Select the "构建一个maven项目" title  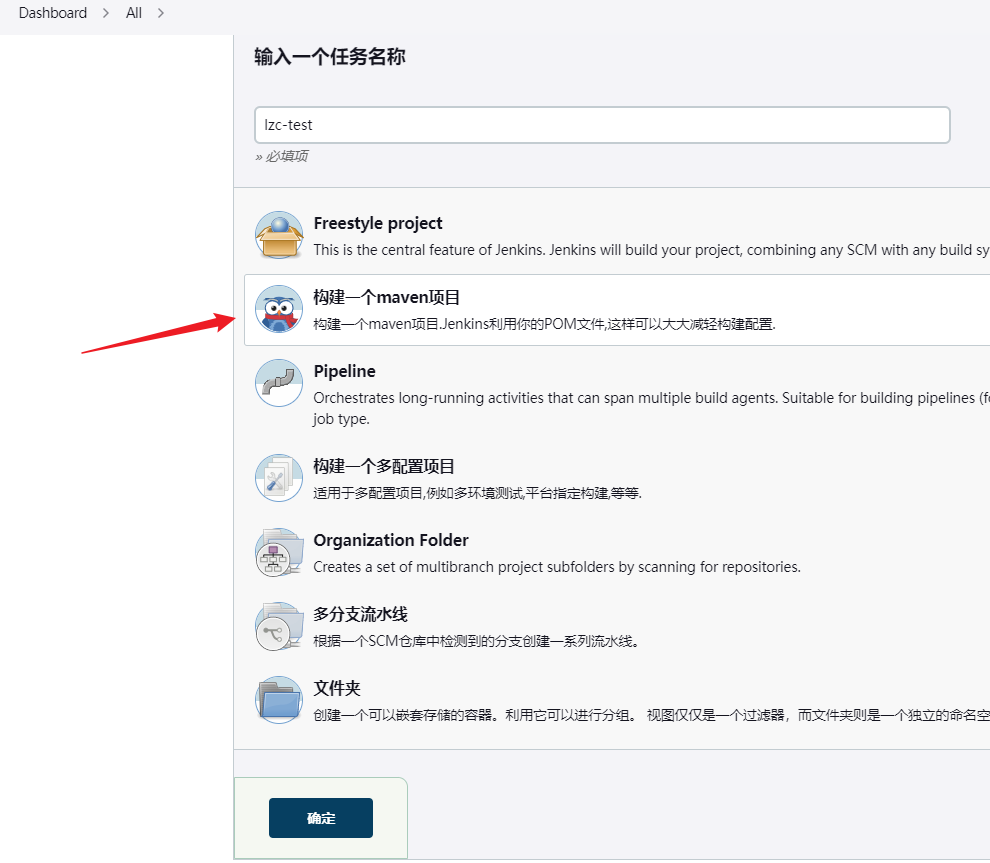(386, 297)
